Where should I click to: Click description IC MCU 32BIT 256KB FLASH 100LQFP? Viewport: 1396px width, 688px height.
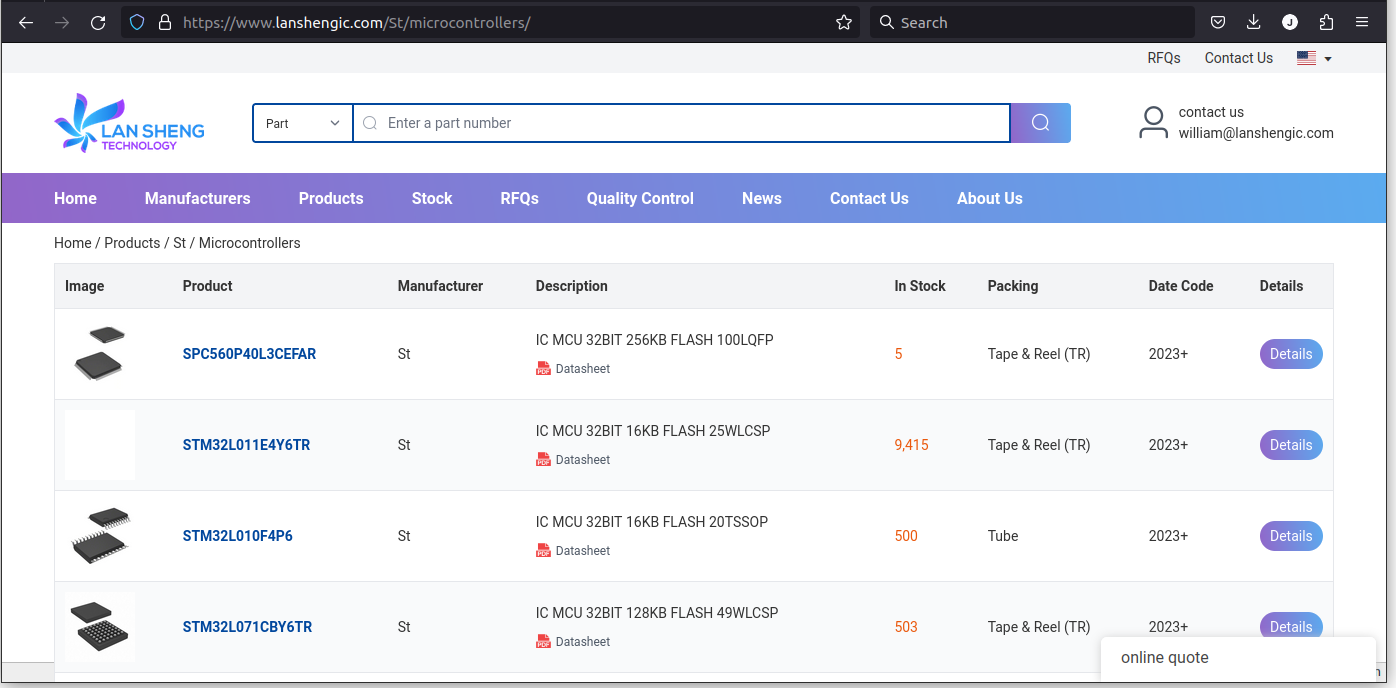pos(655,340)
